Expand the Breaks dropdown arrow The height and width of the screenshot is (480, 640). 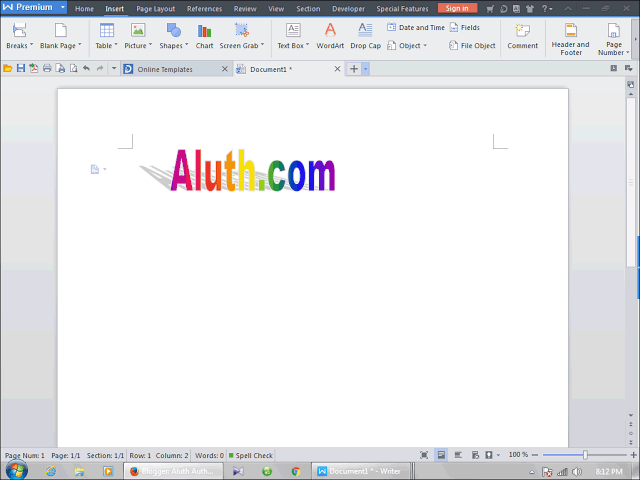31,45
